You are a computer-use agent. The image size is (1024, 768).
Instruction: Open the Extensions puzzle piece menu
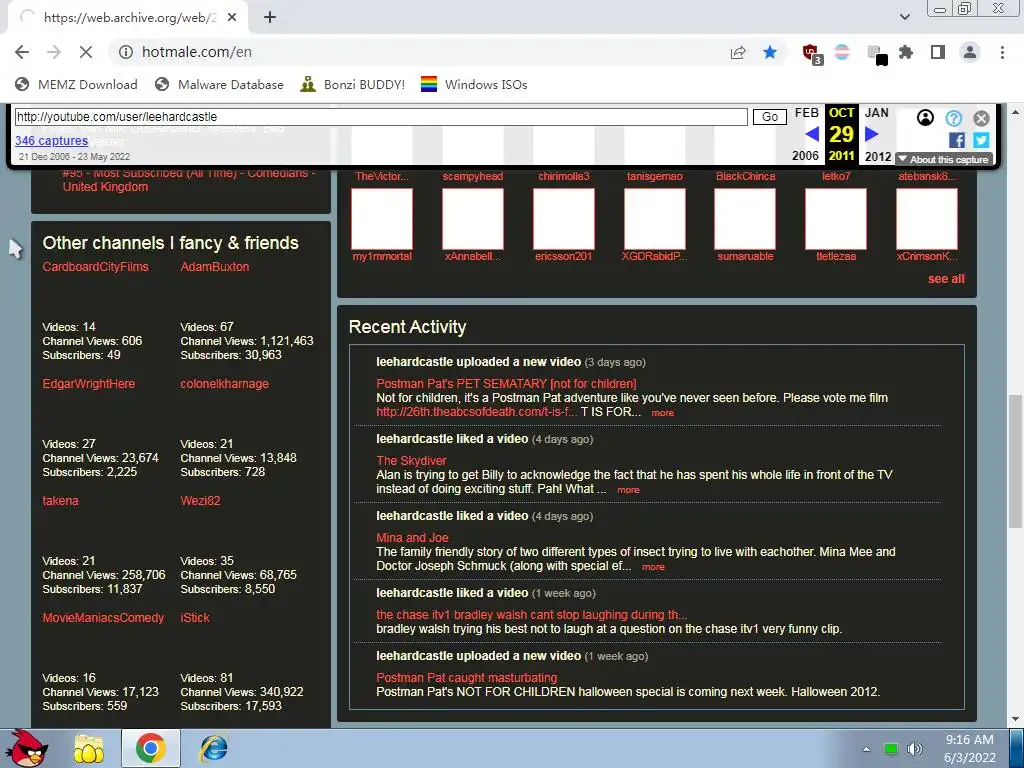[906, 52]
